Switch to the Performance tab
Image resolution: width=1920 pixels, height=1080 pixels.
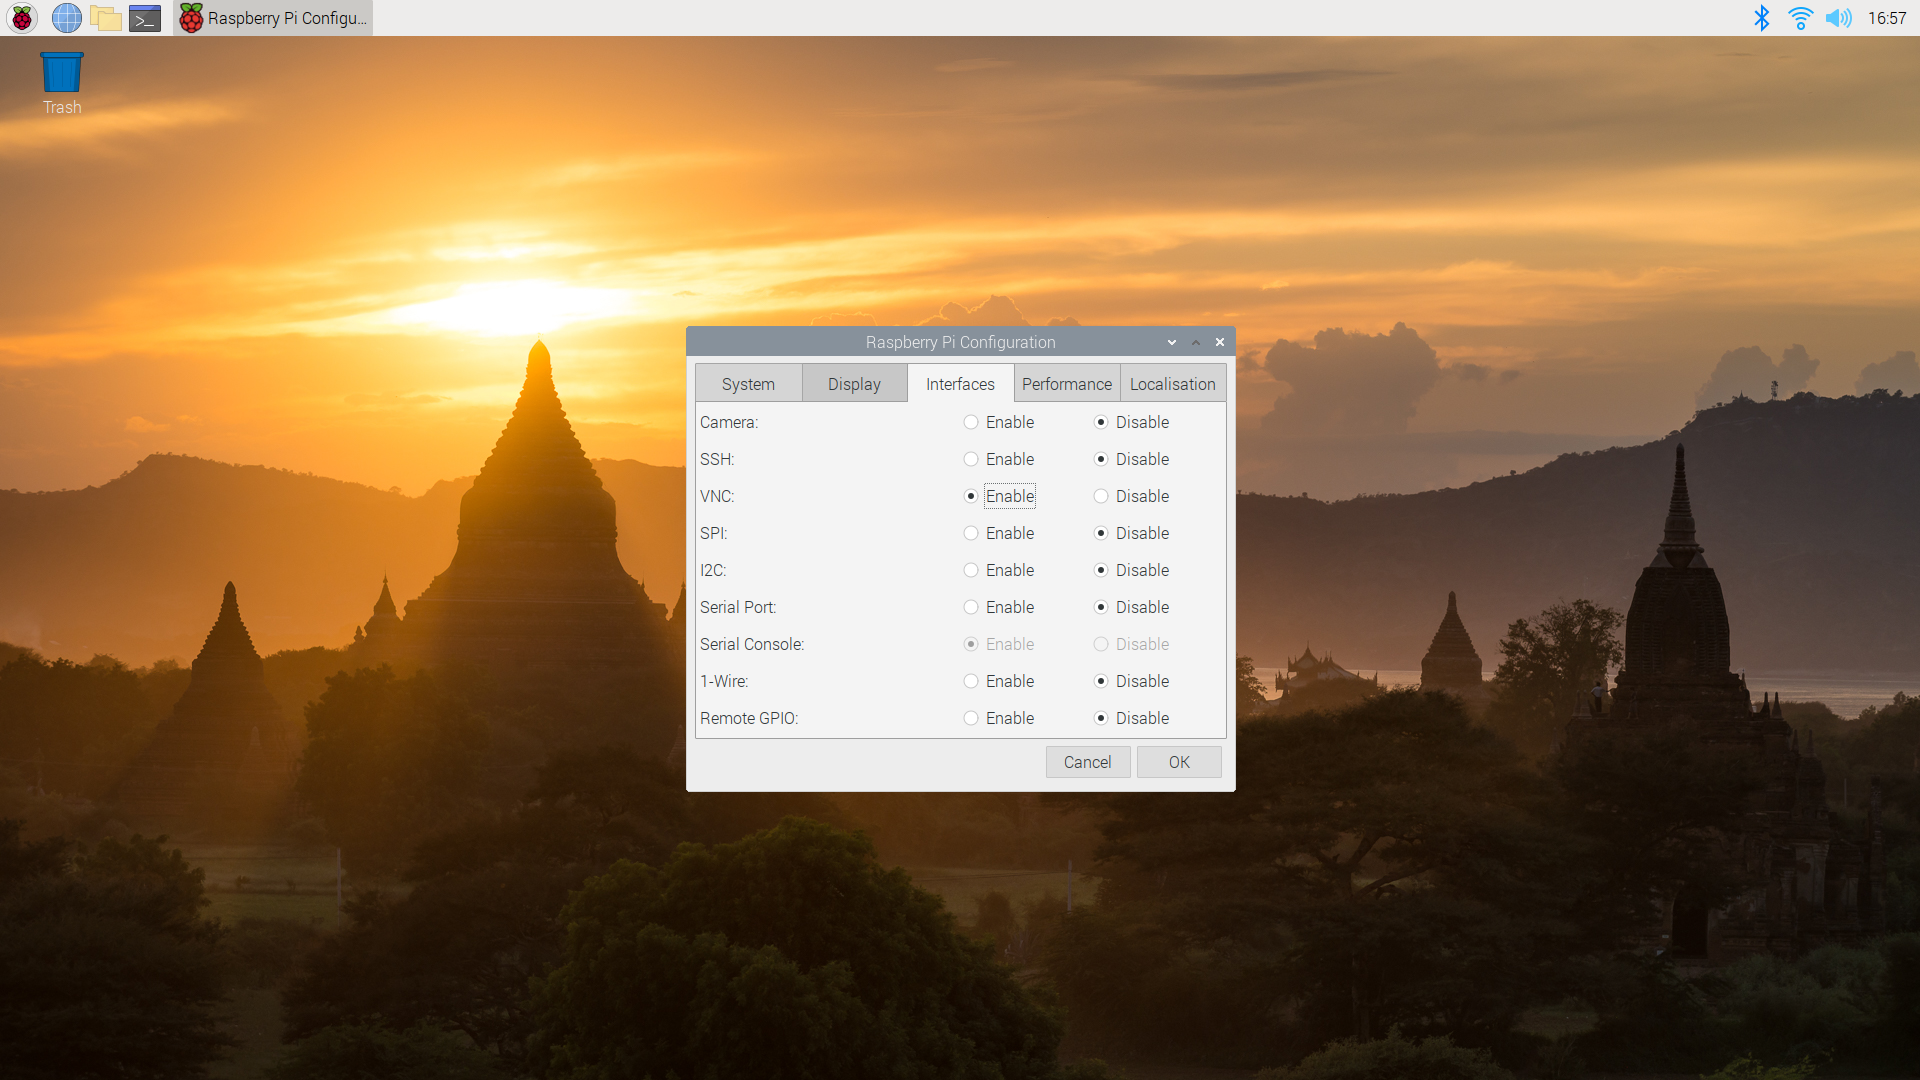click(x=1066, y=384)
